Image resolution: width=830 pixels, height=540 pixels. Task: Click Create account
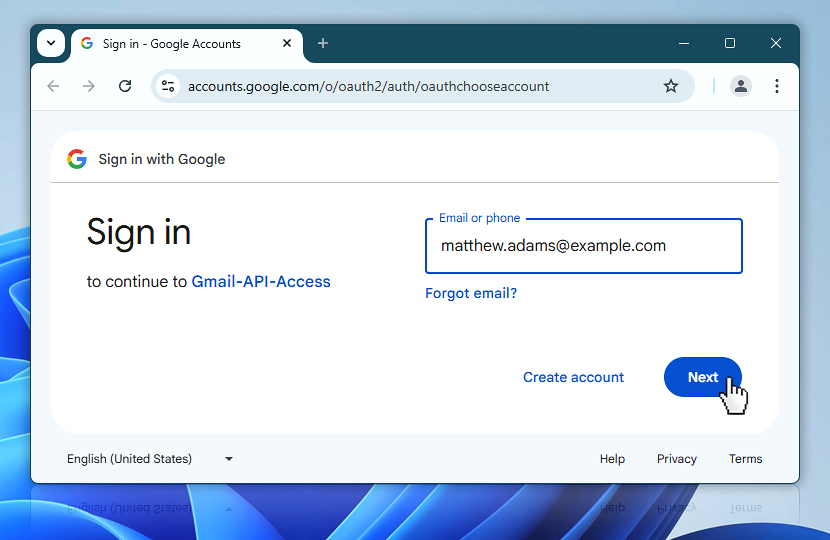[573, 377]
